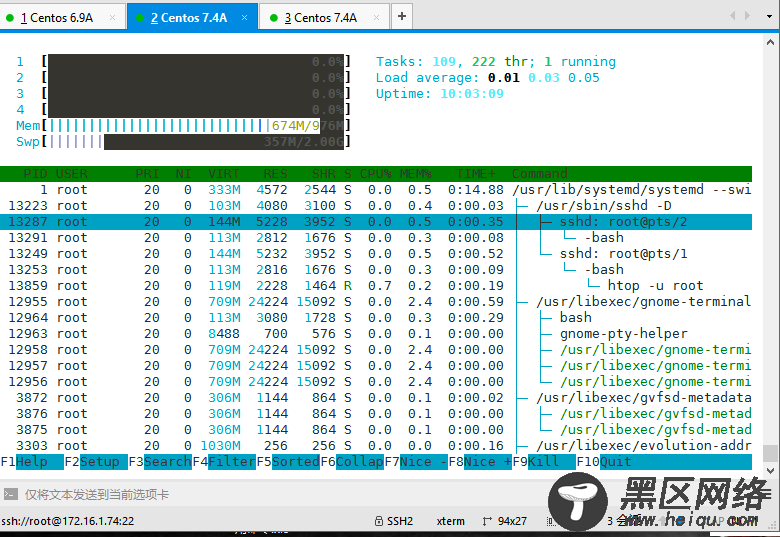The width and height of the screenshot is (780, 537).
Task: Close the 2 Centos 7.4A tab
Action: pos(244,18)
